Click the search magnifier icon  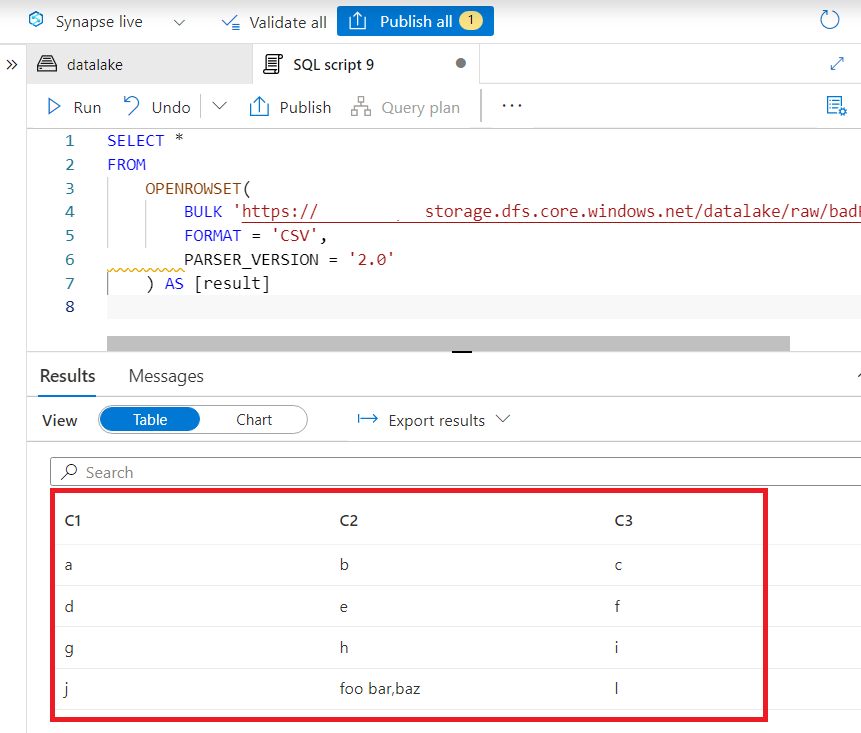(x=69, y=471)
